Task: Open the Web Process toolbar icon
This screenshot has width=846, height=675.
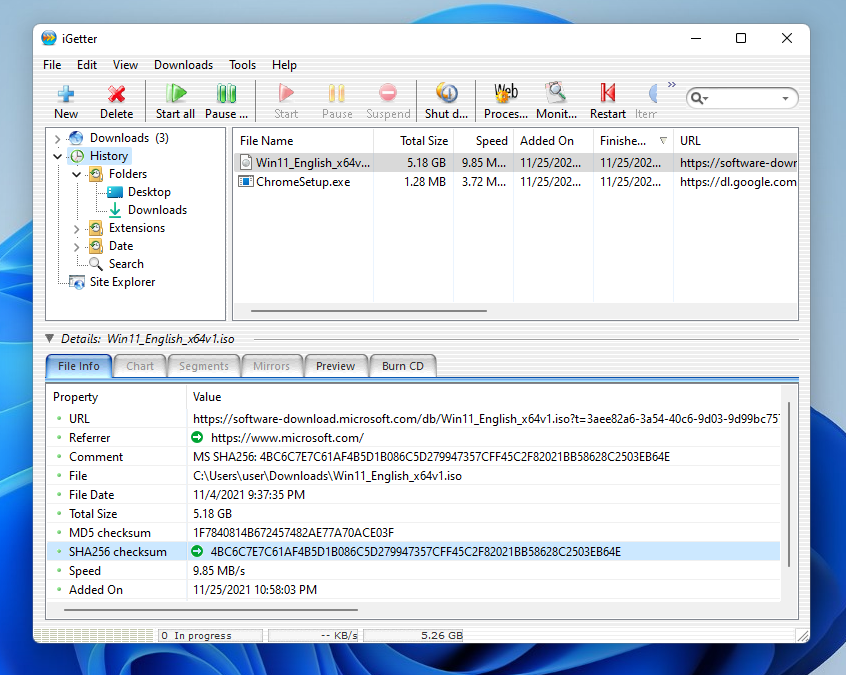Action: (x=506, y=94)
